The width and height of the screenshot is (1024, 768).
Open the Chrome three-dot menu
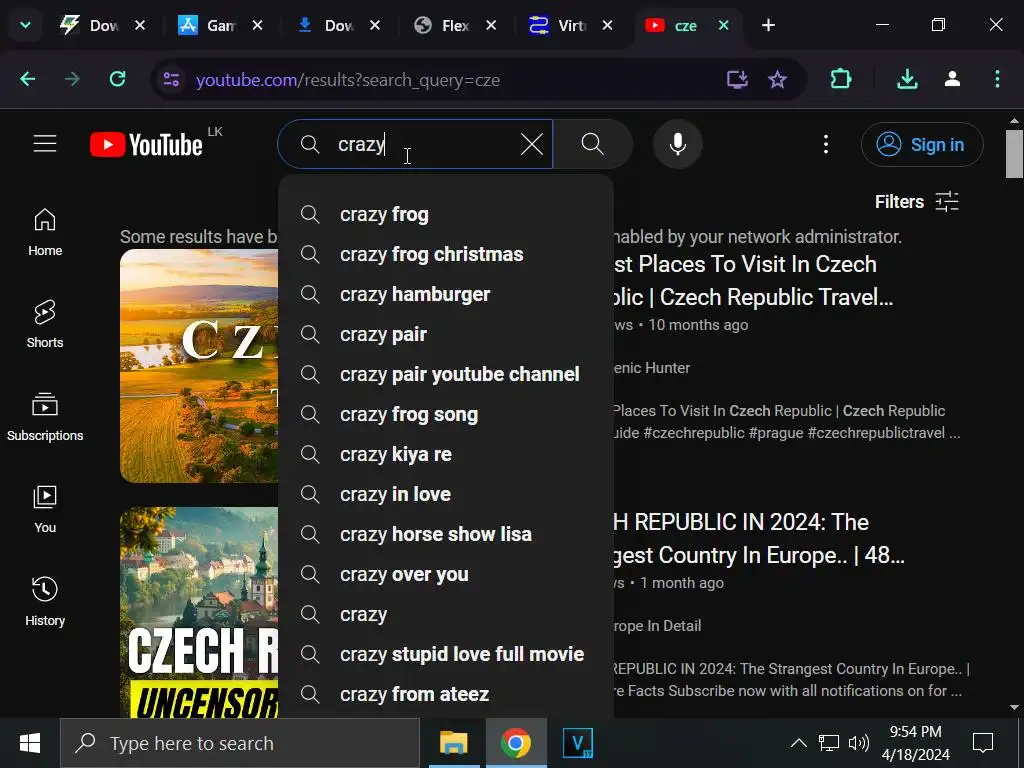997,80
